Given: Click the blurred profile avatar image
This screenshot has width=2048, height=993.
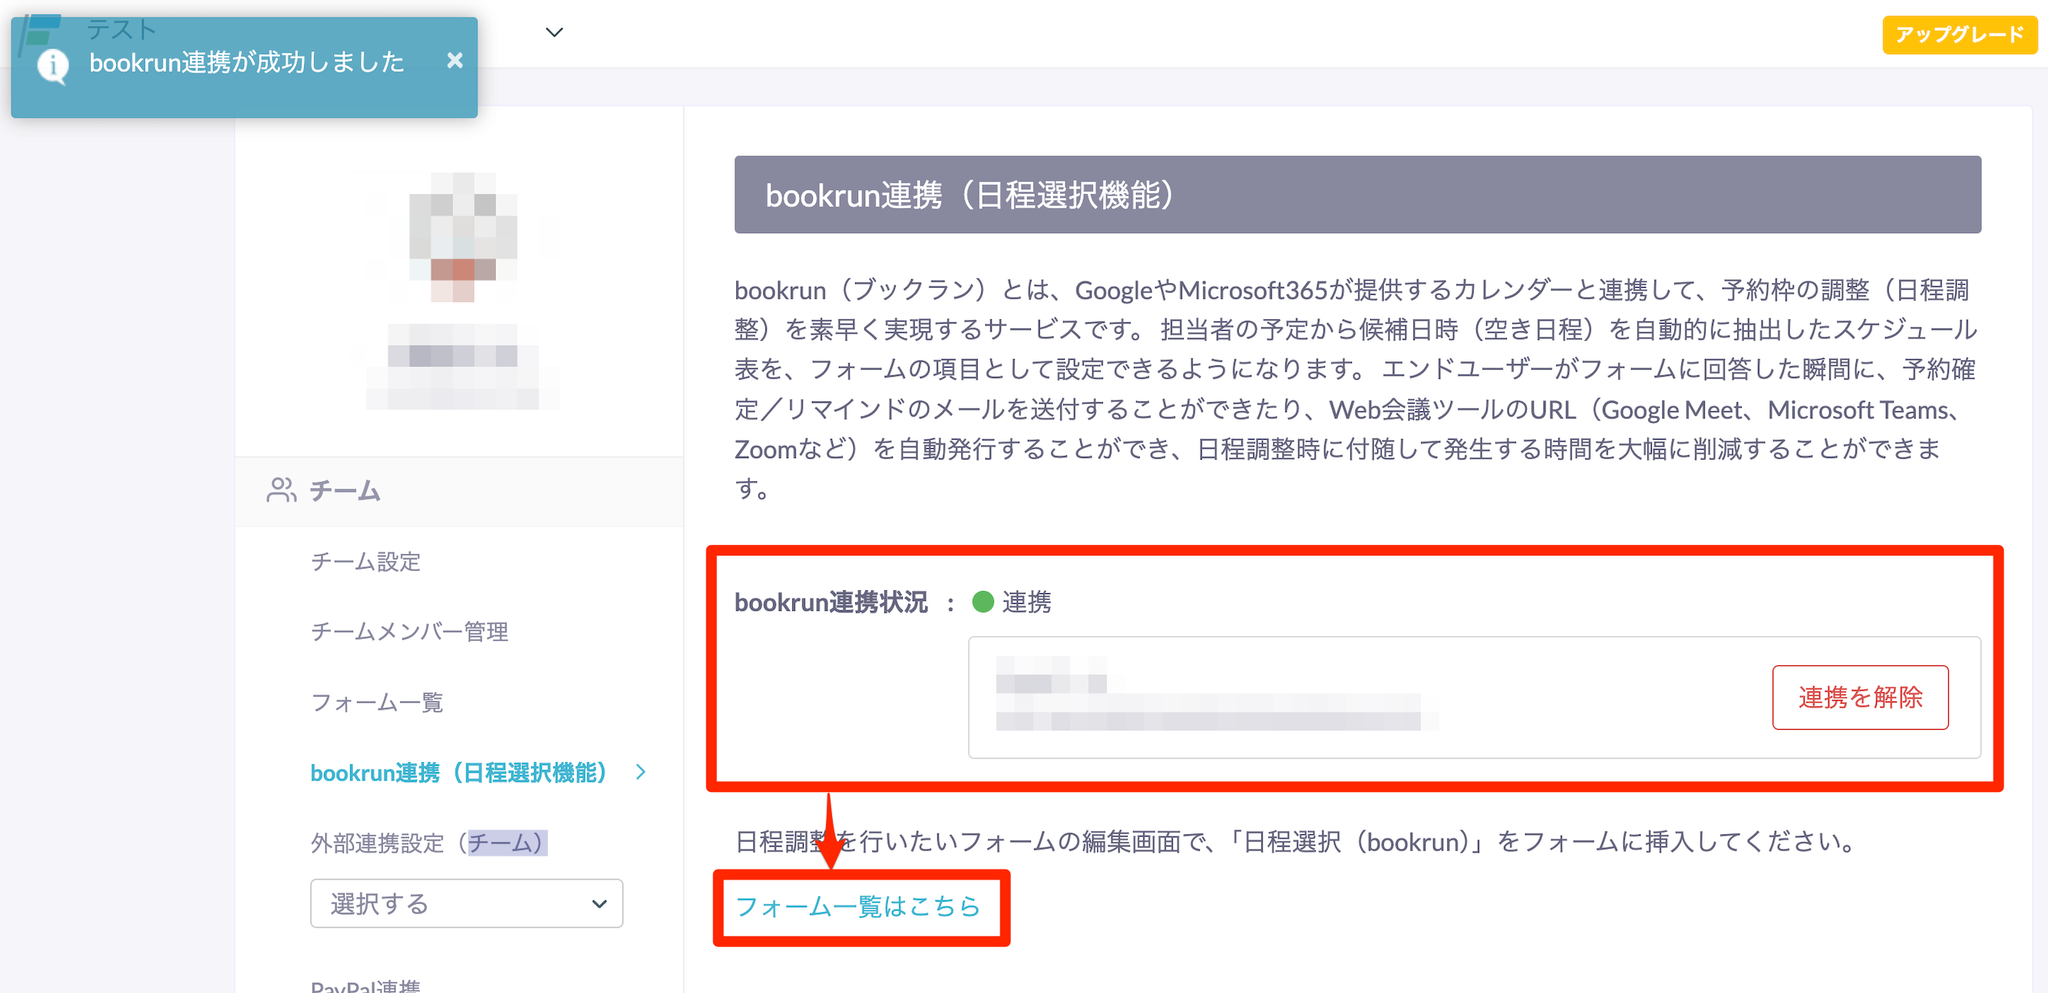Looking at the screenshot, I should (x=462, y=237).
